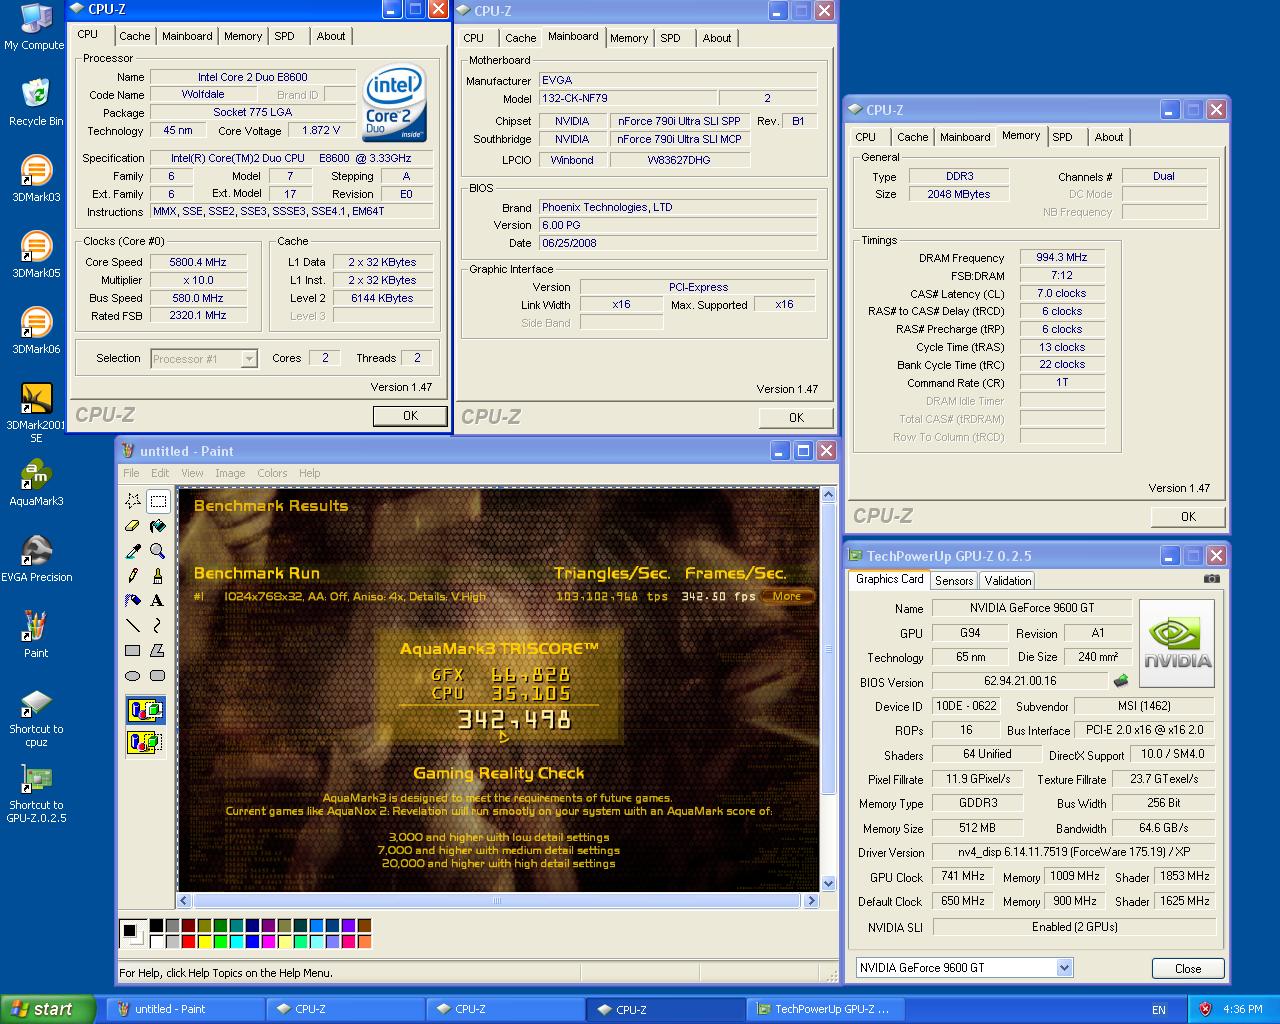Click OK in the Memory CPU-Z window

click(x=1188, y=516)
